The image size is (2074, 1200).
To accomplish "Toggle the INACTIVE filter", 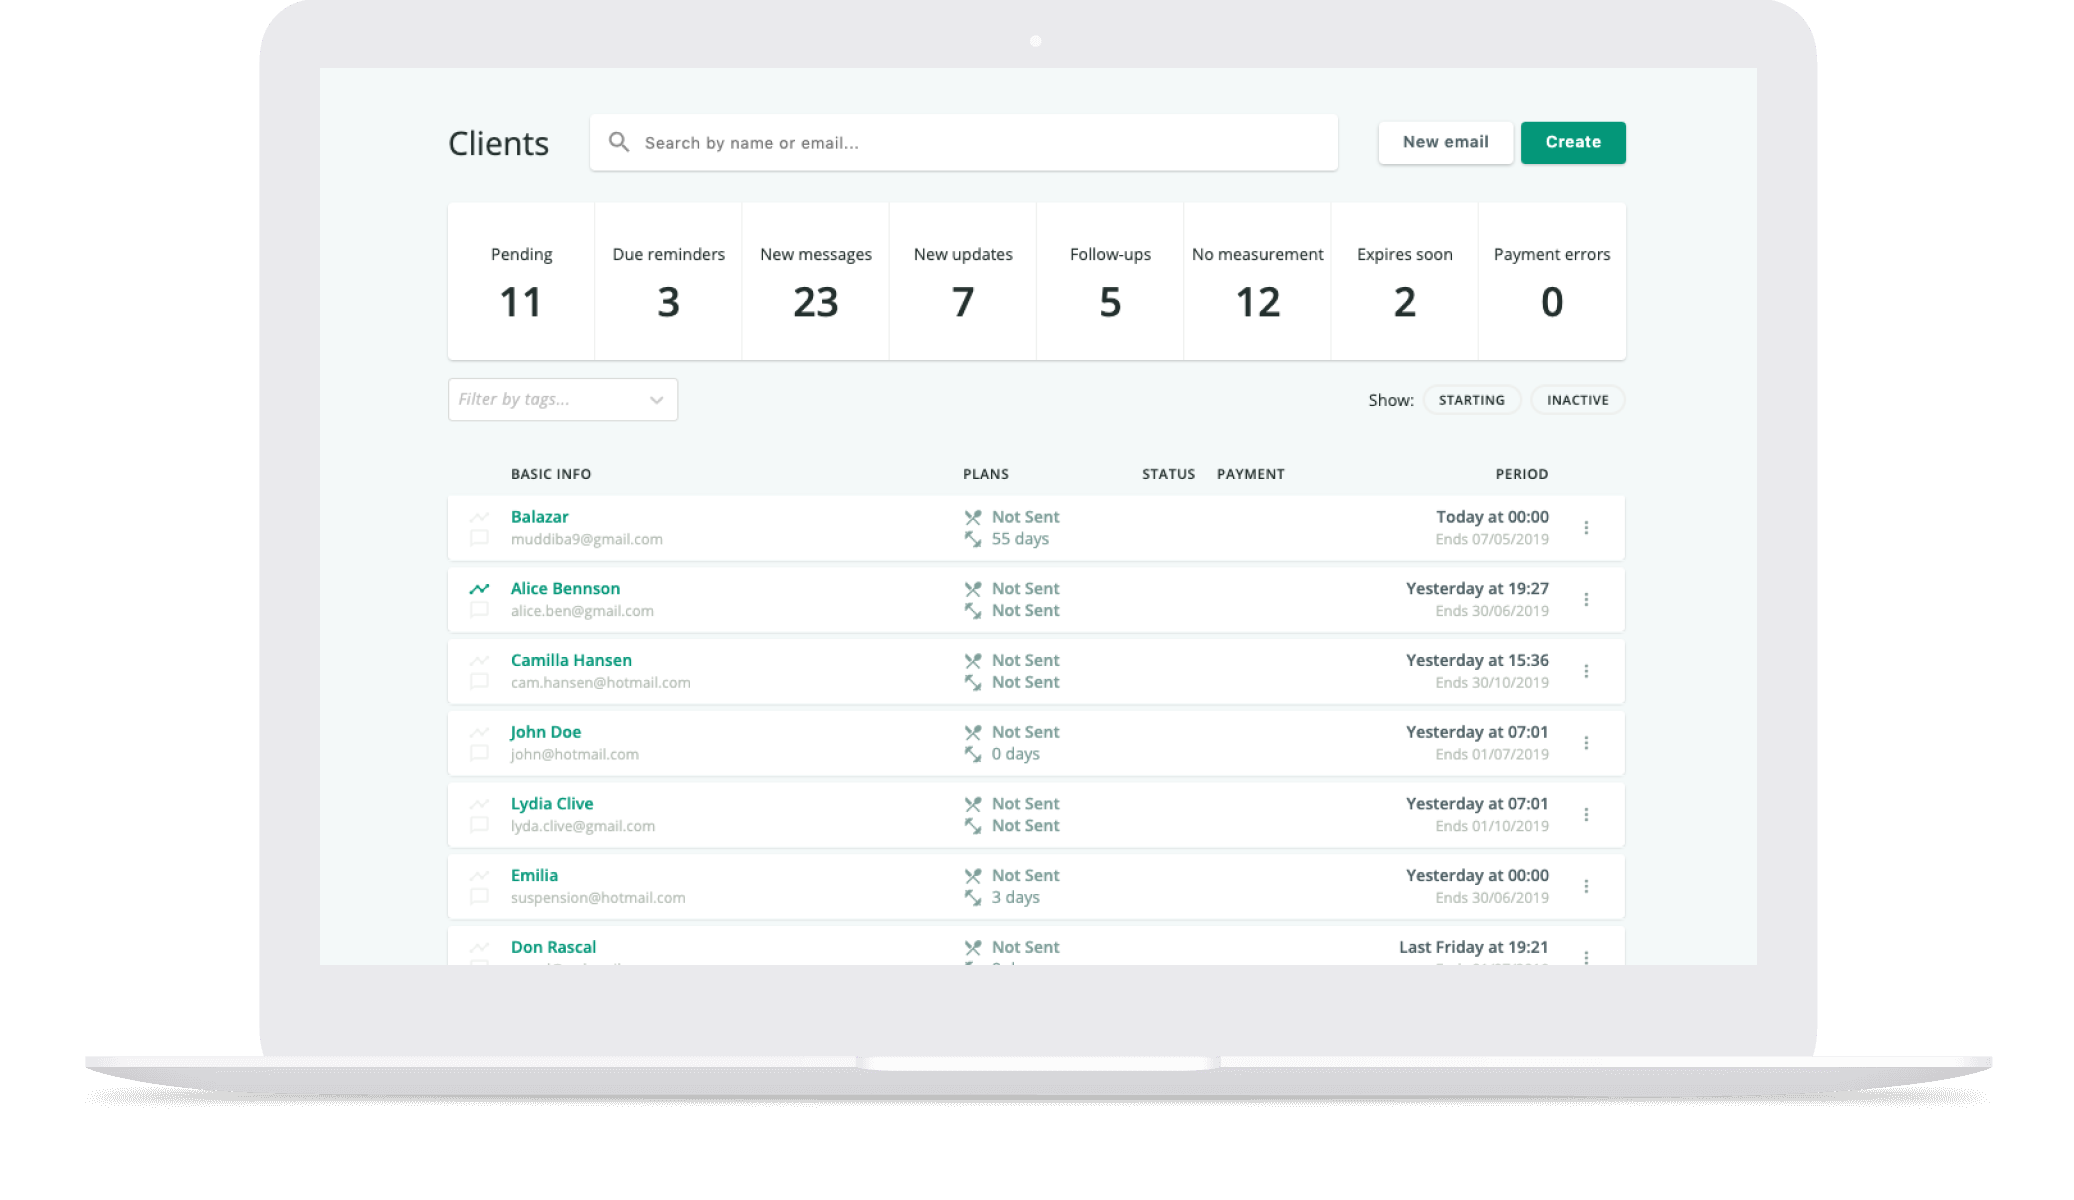I will click(1577, 399).
